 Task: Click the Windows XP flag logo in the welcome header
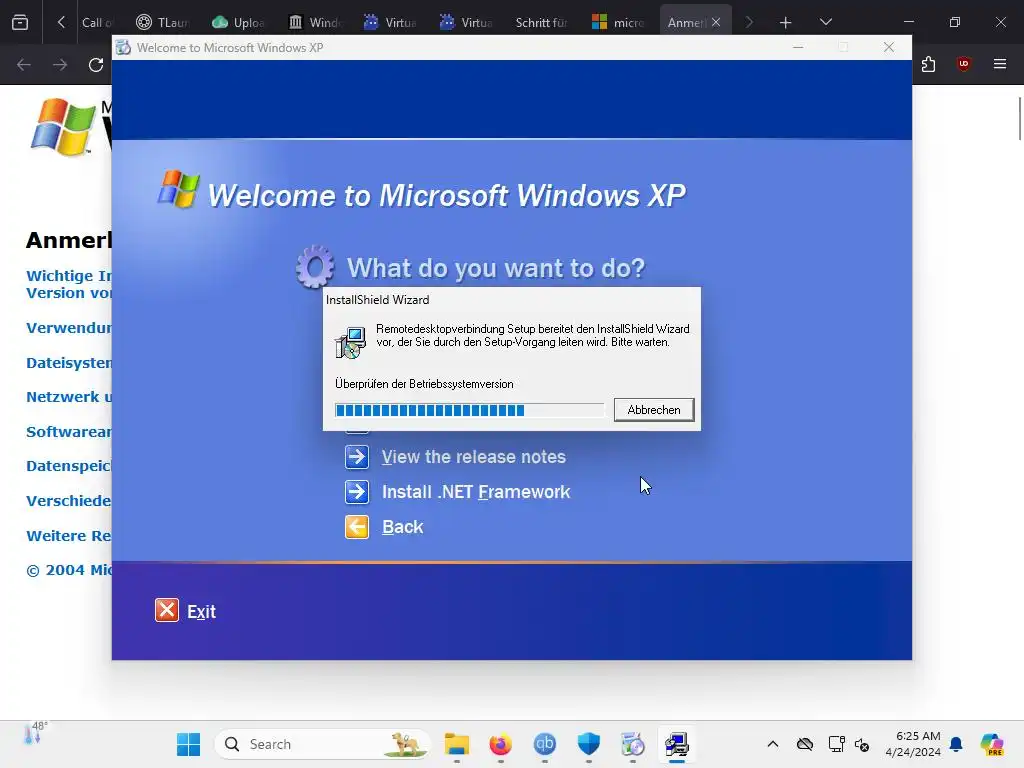tap(178, 189)
